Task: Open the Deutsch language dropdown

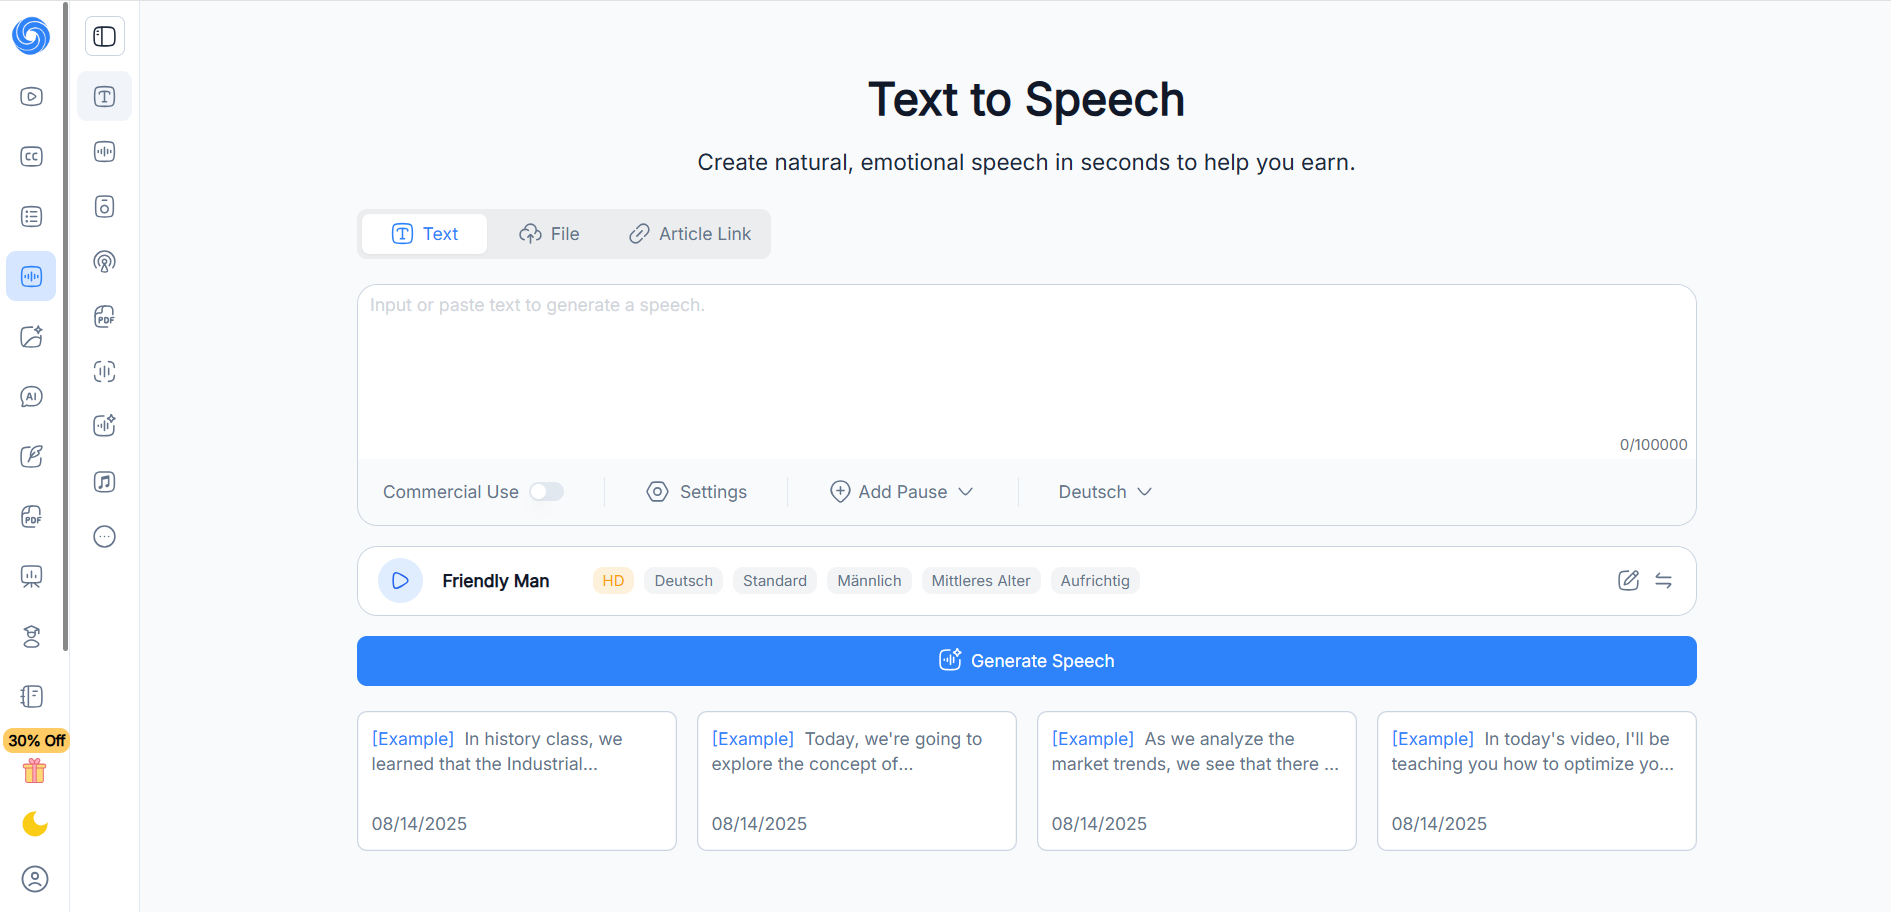Action: tap(1105, 492)
